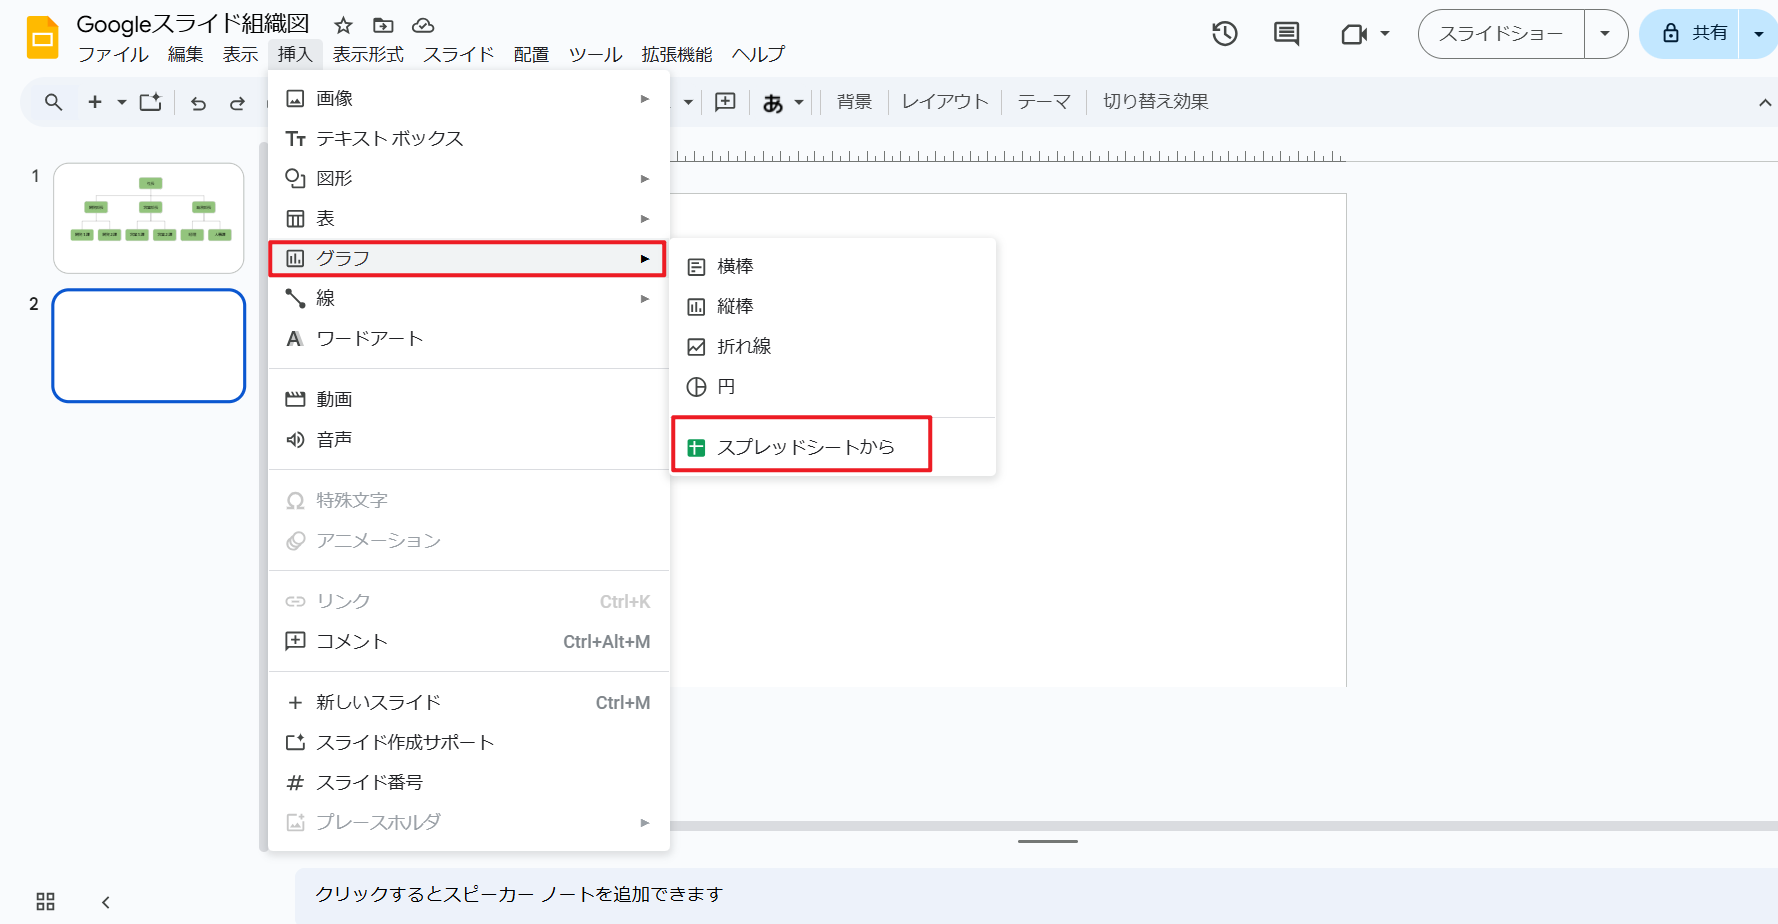Click レイアウト toolbar button
1778x924 pixels.
945,102
